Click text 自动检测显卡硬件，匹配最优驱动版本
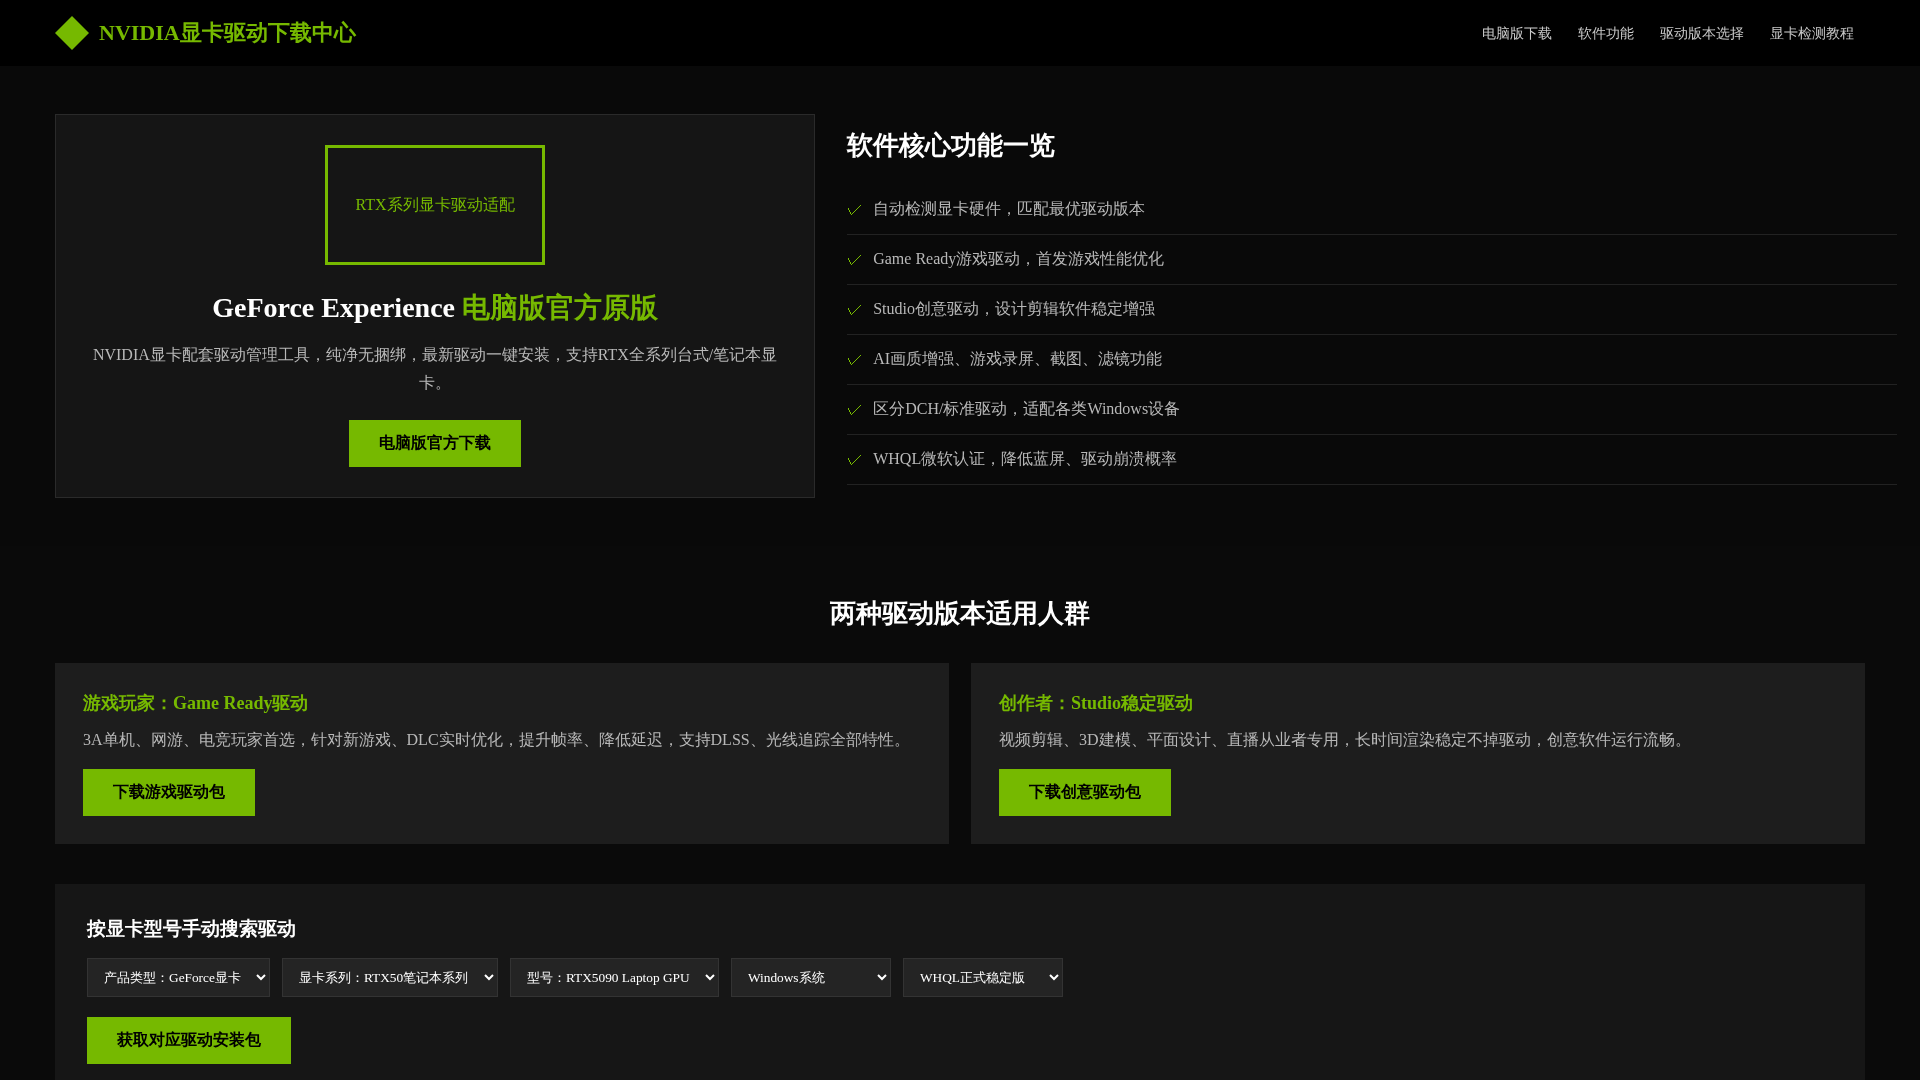 (x=1009, y=209)
